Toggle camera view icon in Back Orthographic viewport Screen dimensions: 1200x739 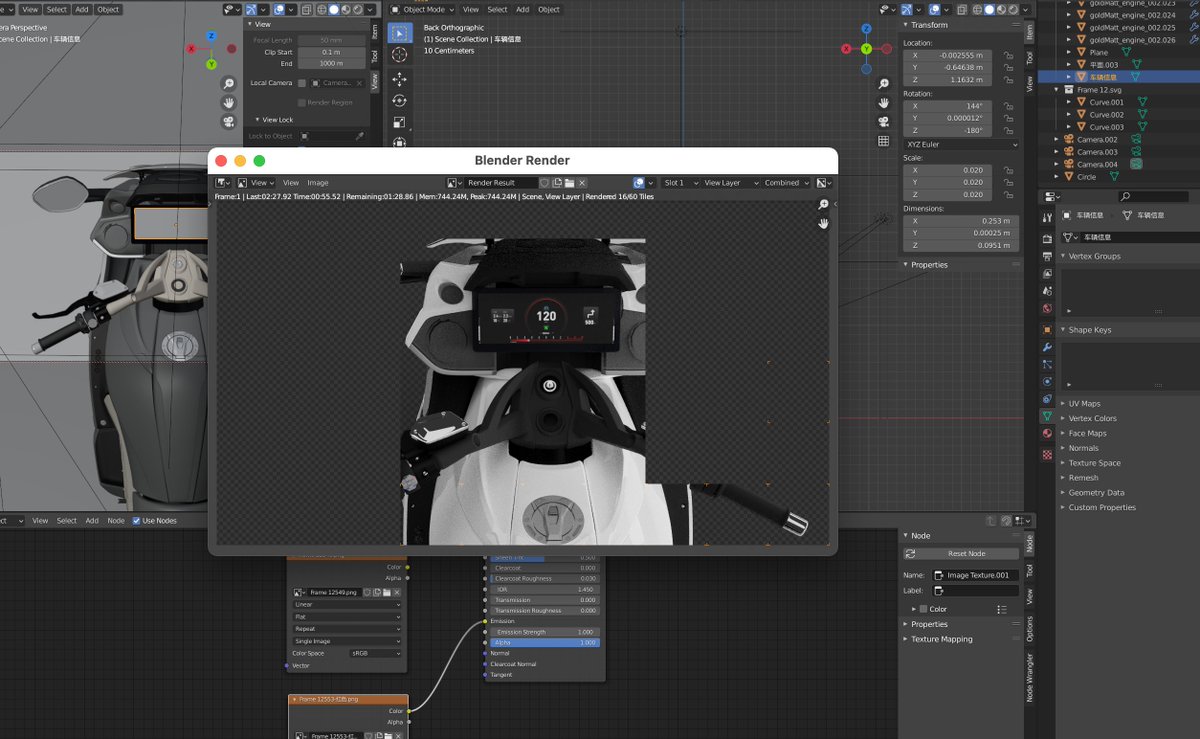883,122
